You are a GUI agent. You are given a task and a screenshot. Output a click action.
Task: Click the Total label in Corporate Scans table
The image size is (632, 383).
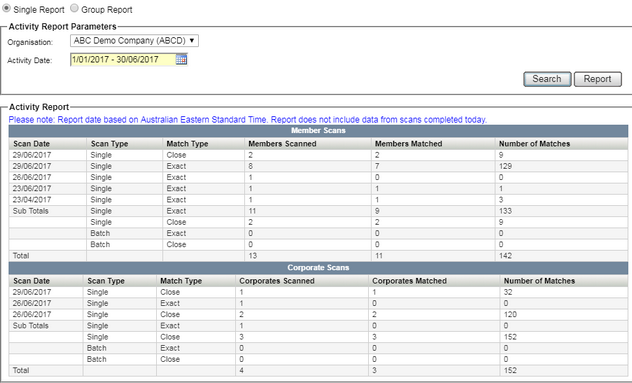21,371
